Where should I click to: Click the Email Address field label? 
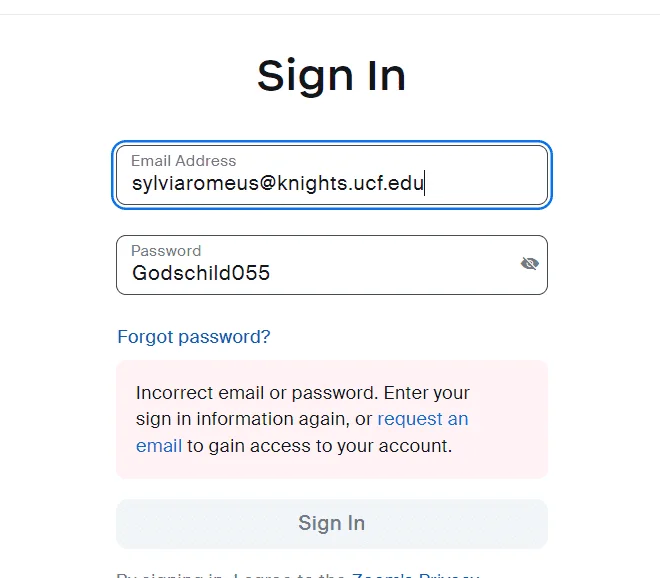coord(184,161)
